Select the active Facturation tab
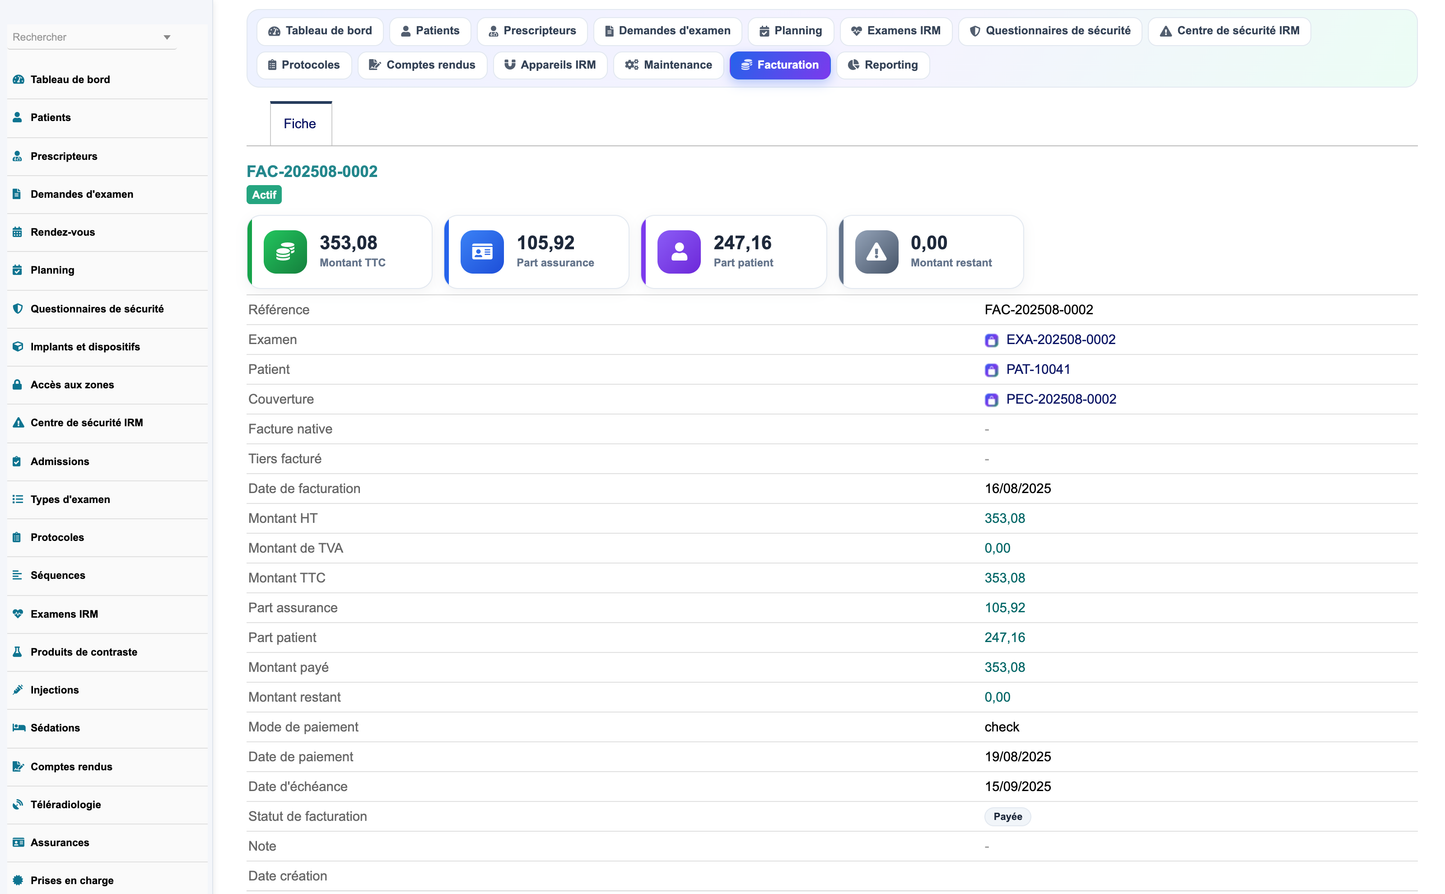 tap(780, 65)
